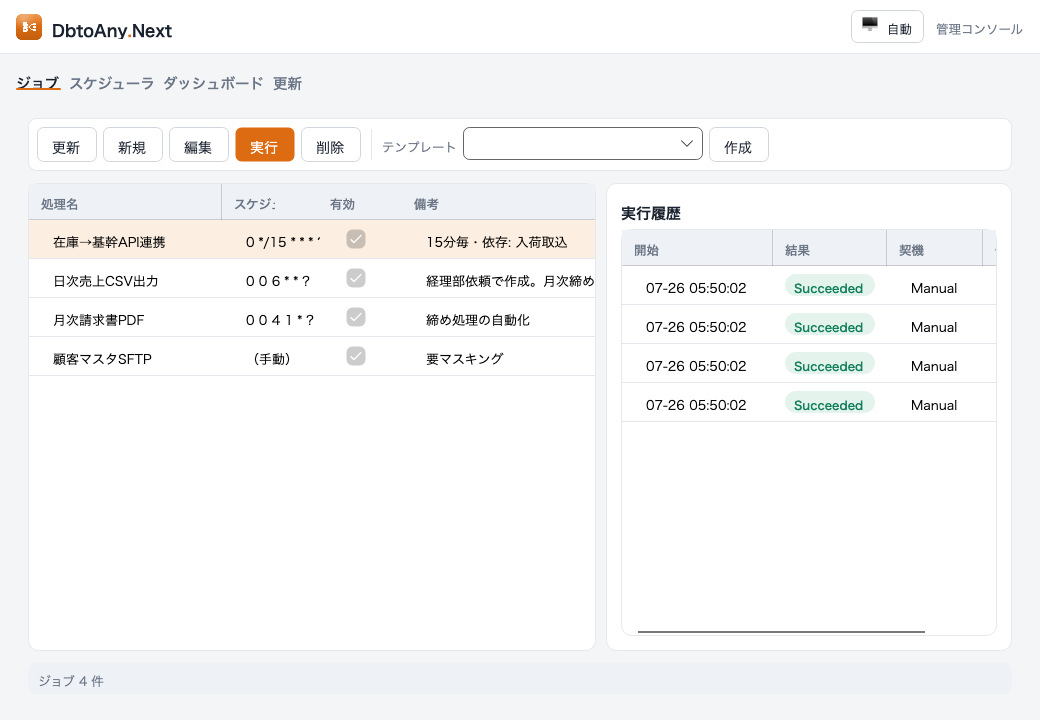
Task: Click the 実行履歴 horizontal scrollbar
Action: click(x=781, y=632)
